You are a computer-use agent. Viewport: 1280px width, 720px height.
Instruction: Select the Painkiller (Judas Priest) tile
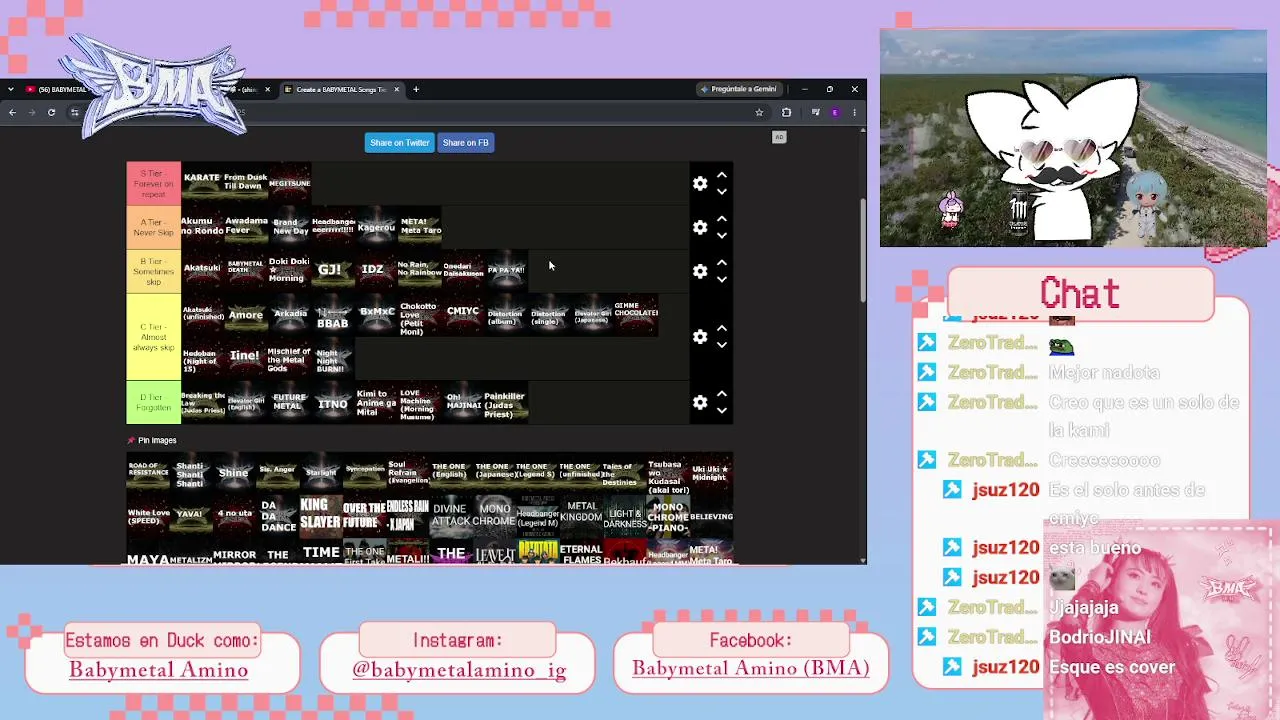tap(506, 402)
